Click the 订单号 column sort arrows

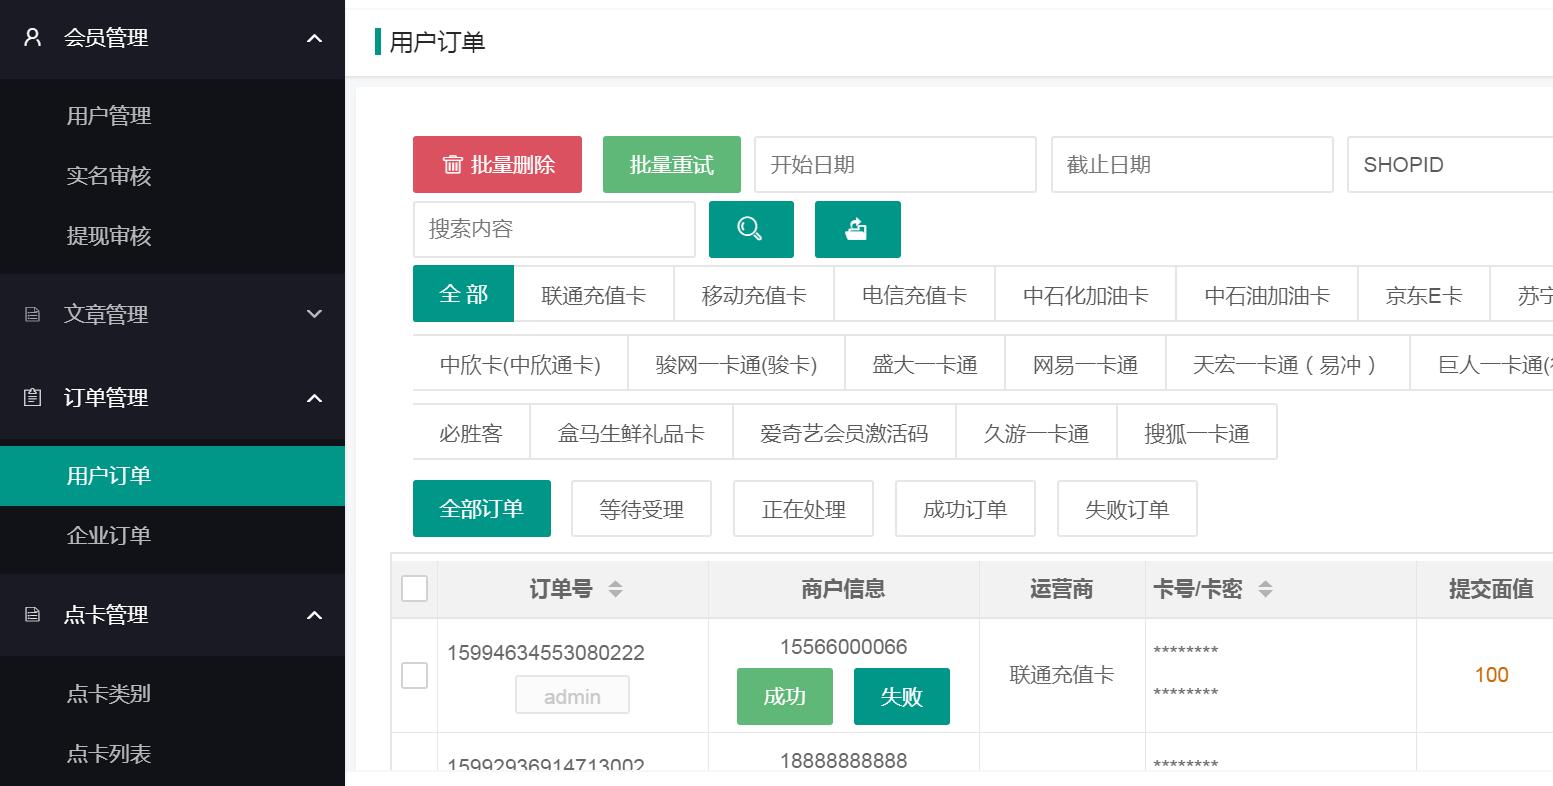(615, 589)
